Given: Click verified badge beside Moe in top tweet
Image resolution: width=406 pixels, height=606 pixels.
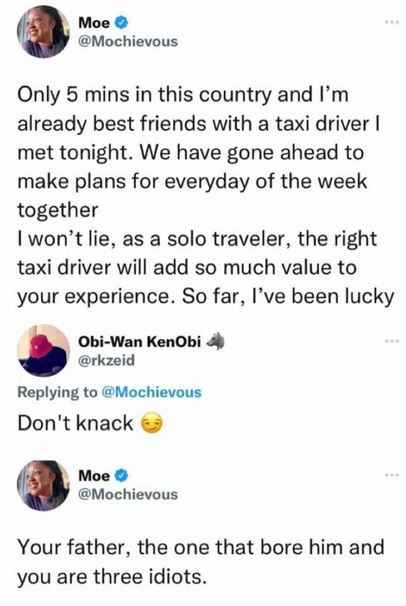Looking at the screenshot, I should 121,23.
